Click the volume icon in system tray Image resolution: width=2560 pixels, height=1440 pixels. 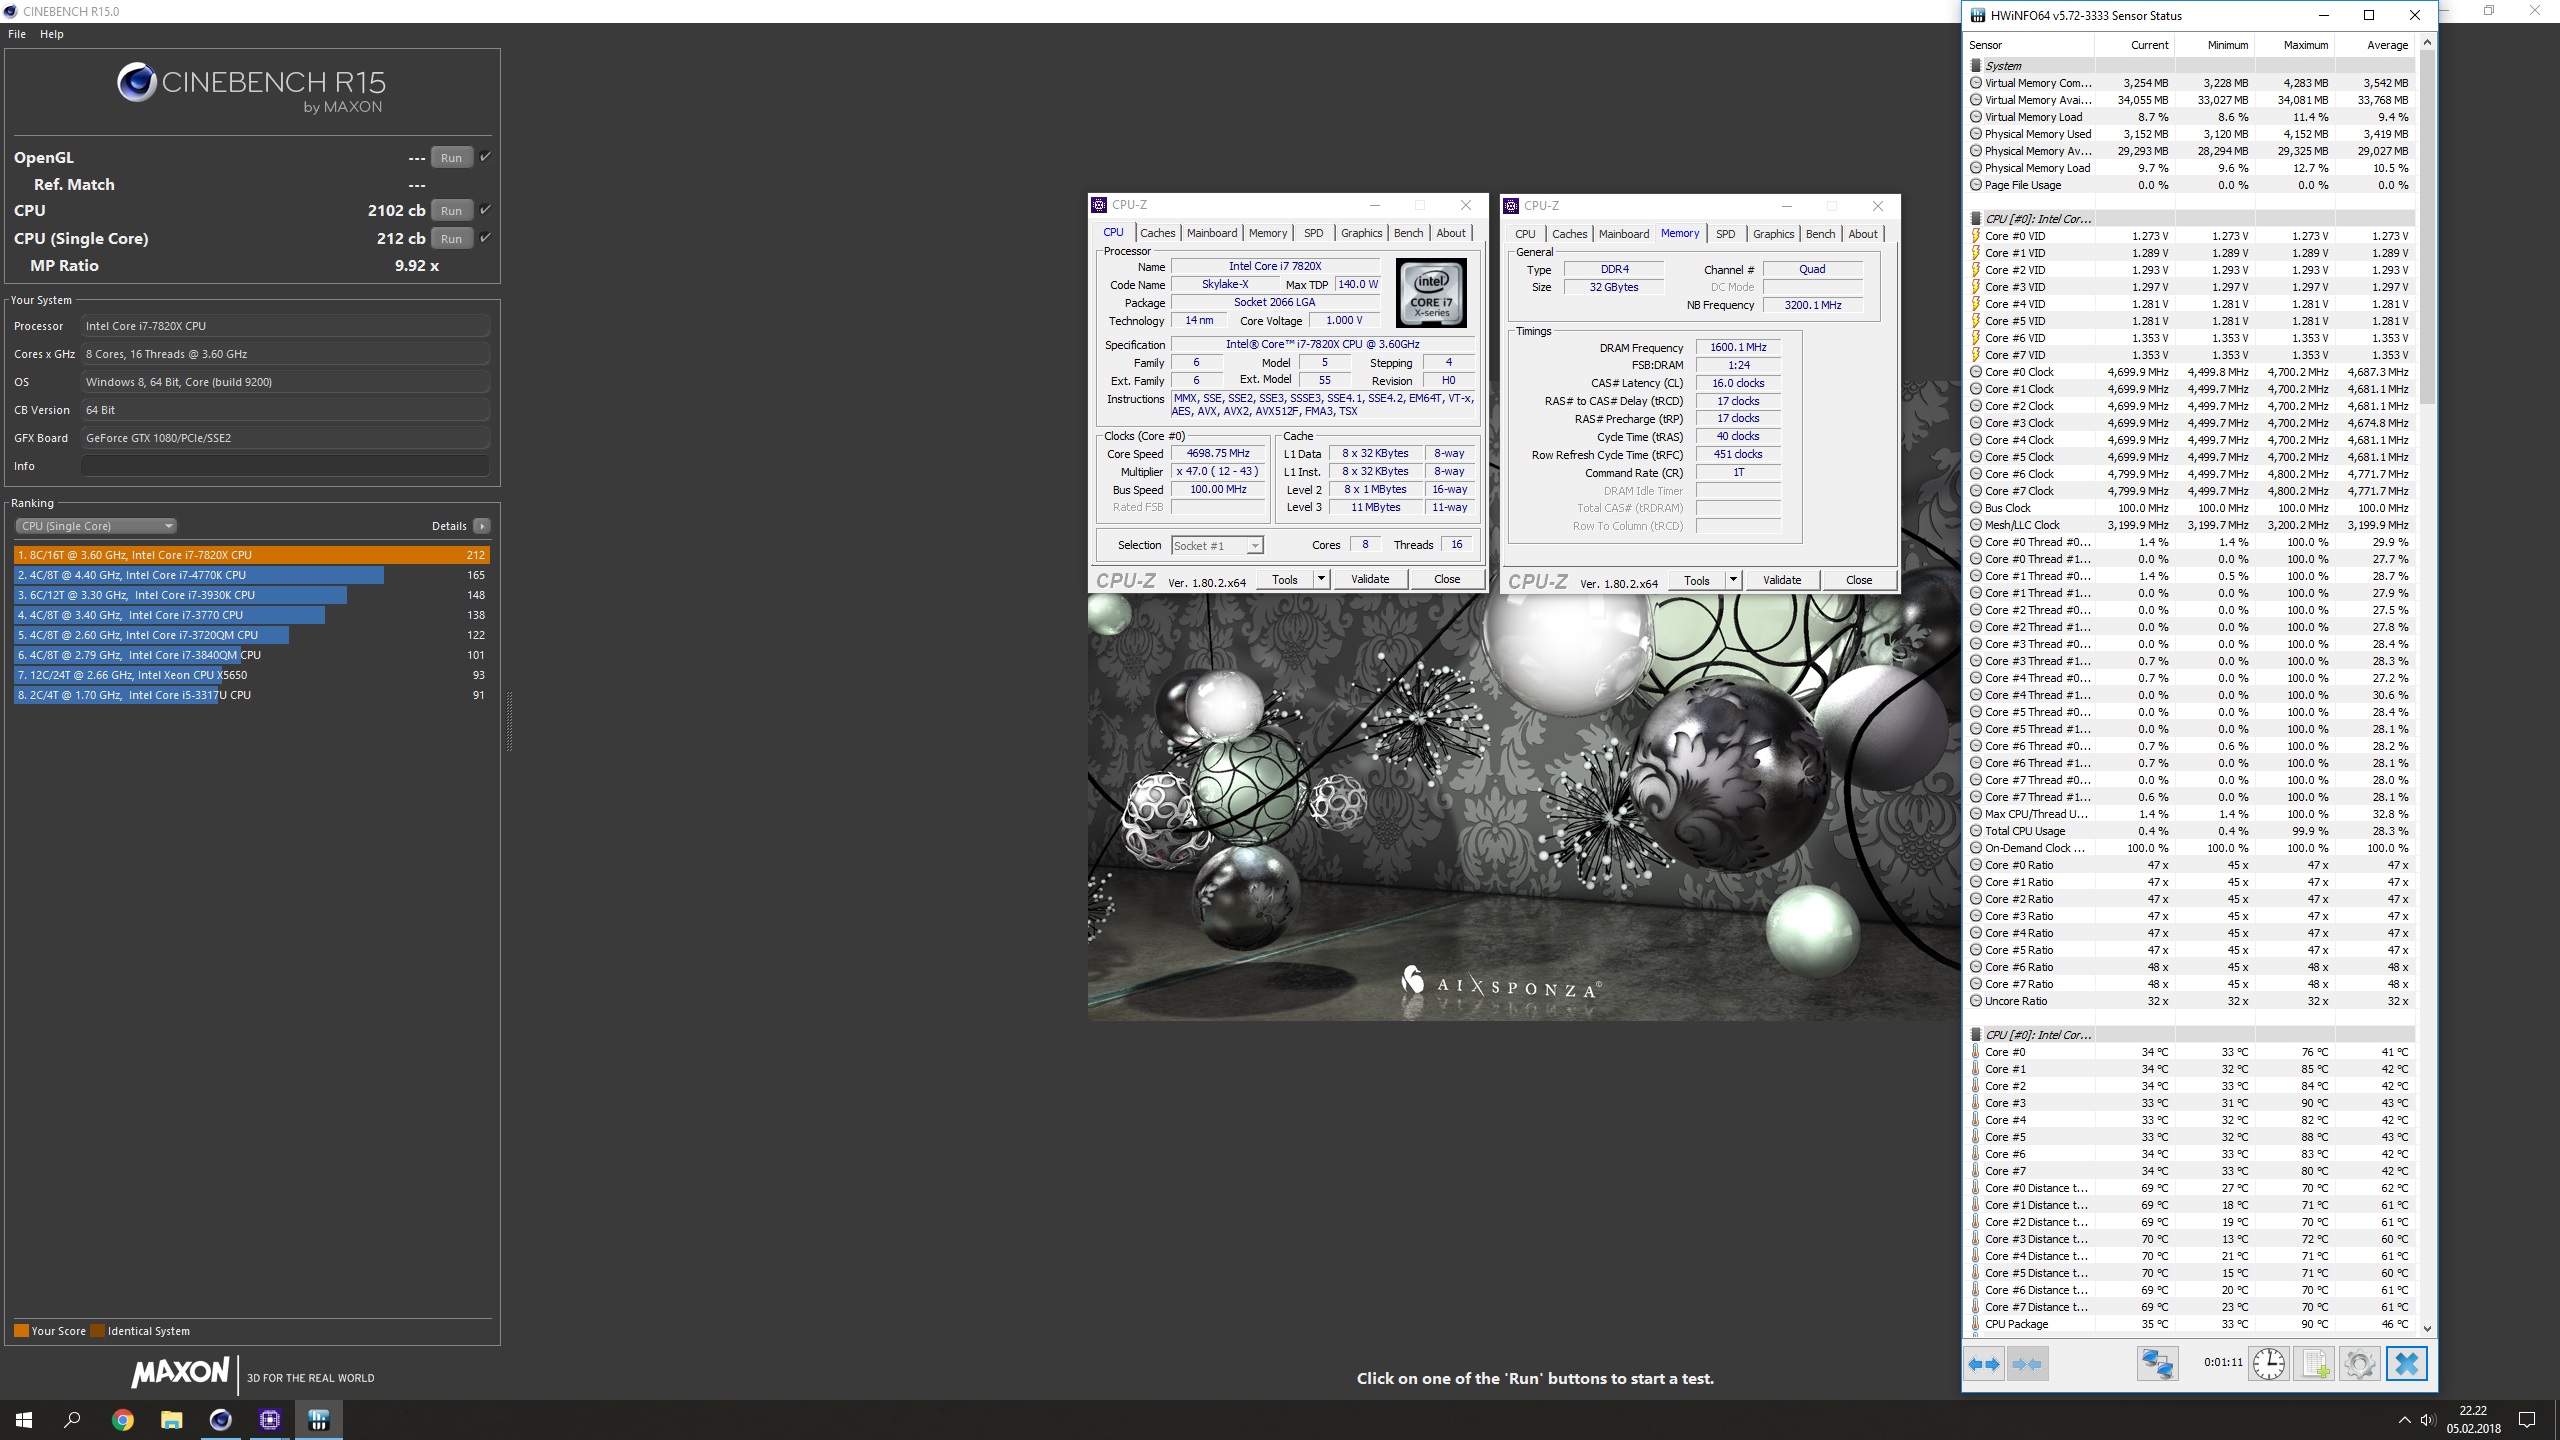pyautogui.click(x=2427, y=1420)
